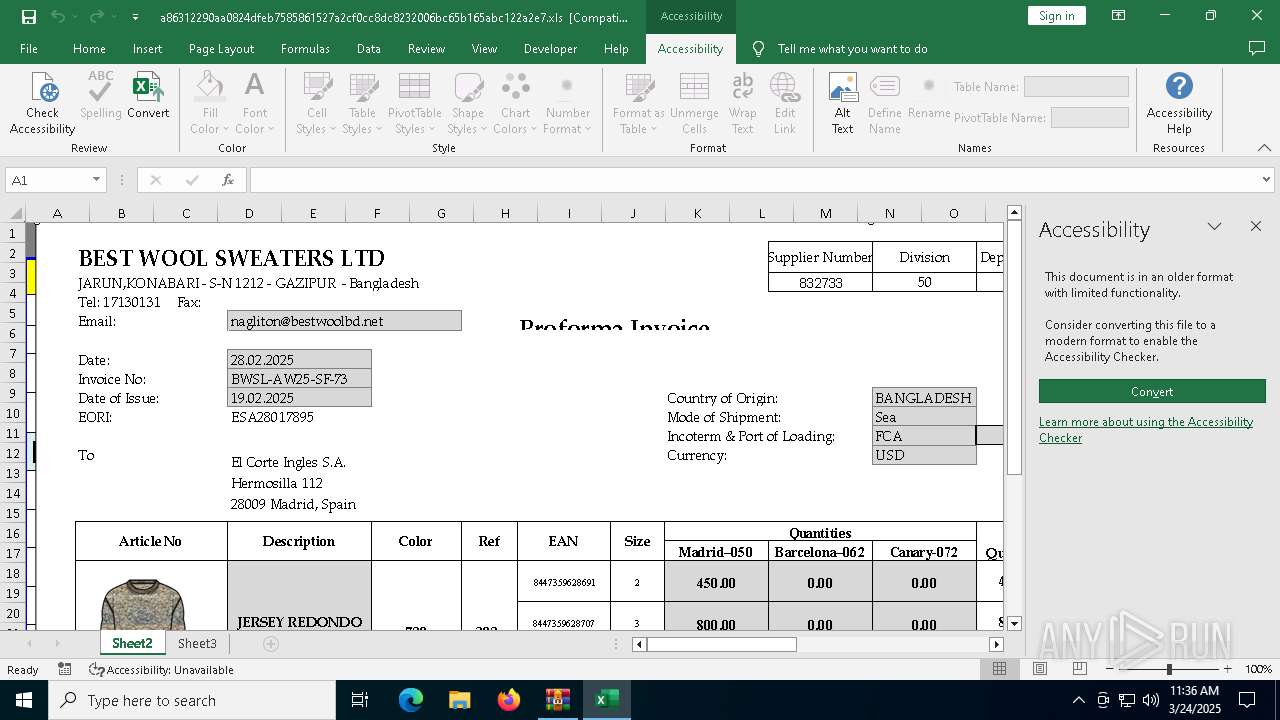Click the 100% zoom level
The image size is (1280, 720).
click(x=1258, y=670)
